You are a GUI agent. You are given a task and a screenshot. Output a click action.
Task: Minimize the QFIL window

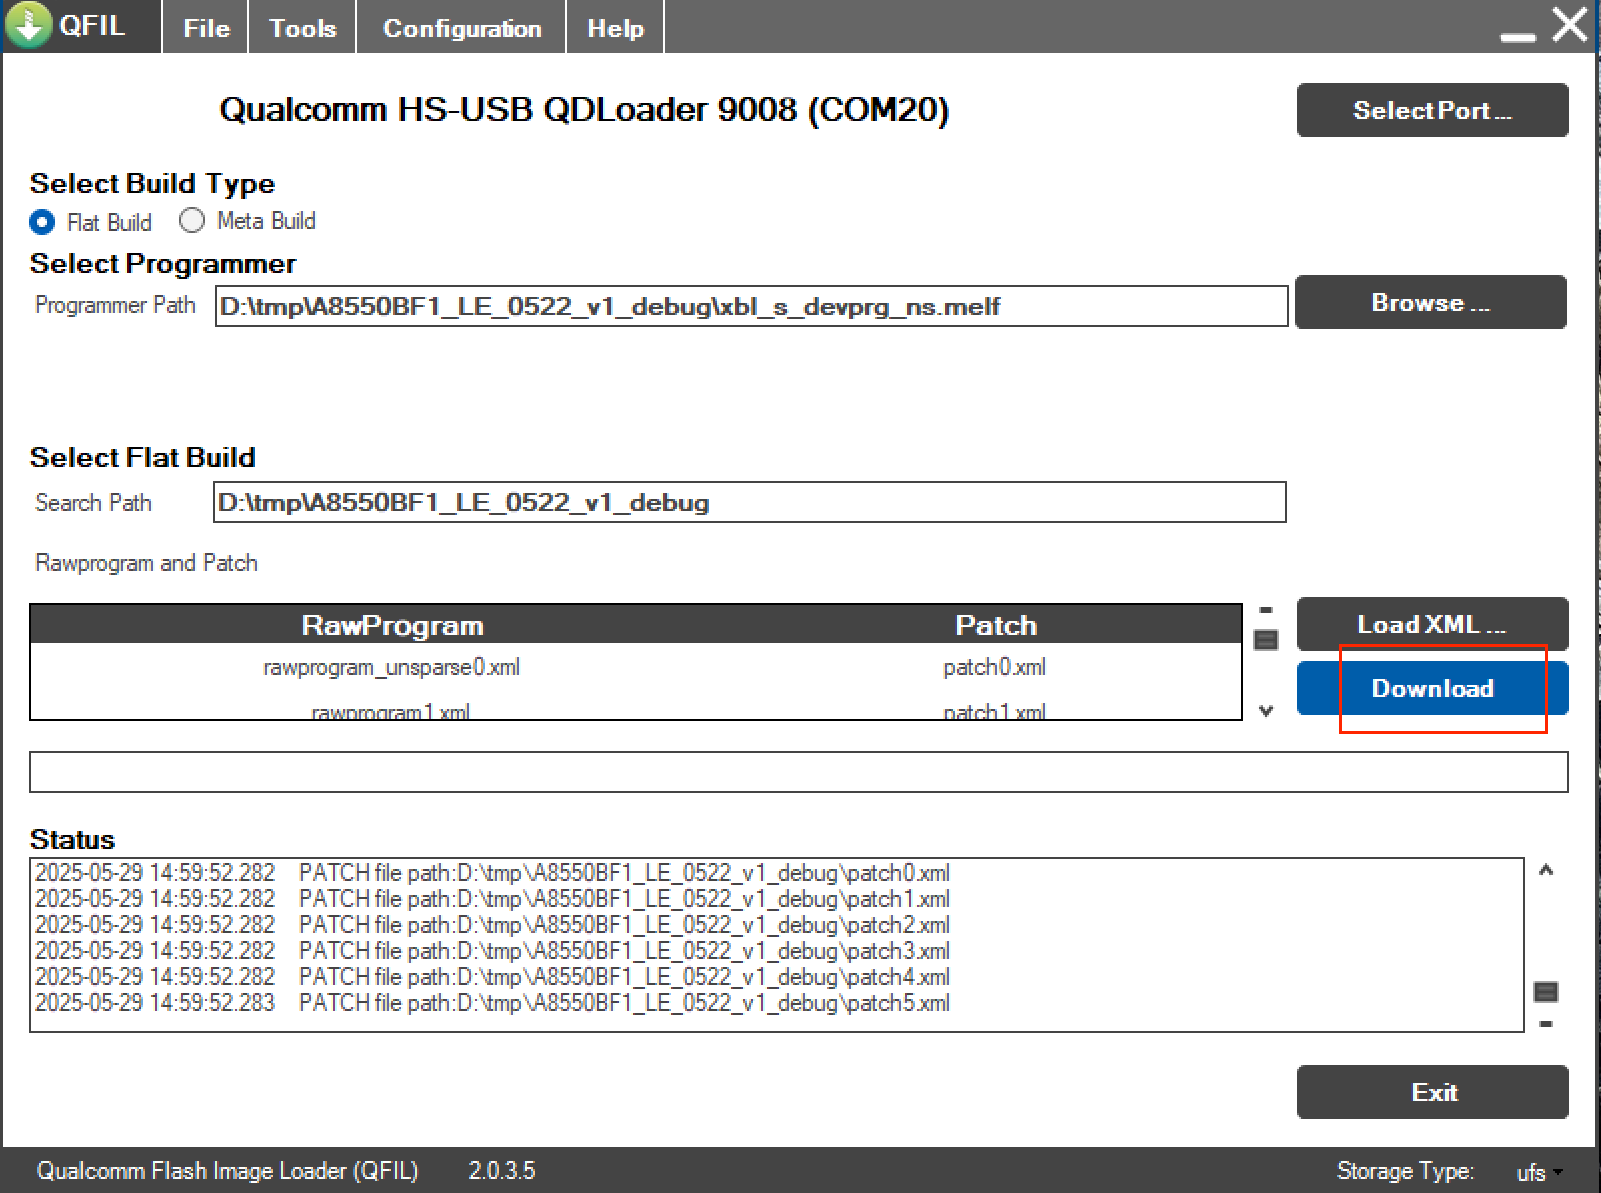tap(1518, 37)
